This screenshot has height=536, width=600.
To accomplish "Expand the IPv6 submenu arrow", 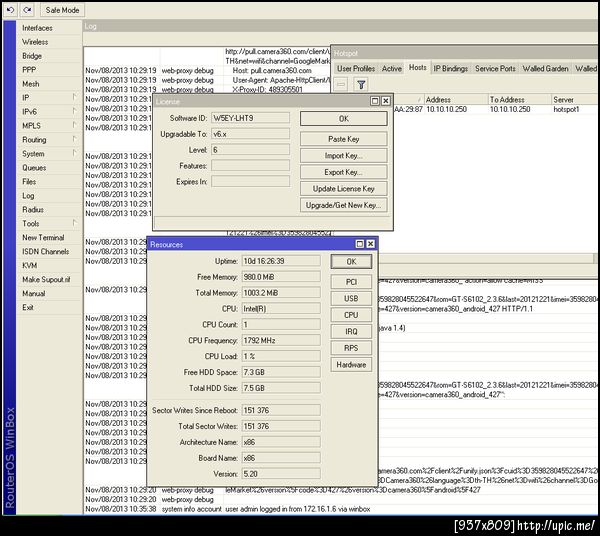I will (x=75, y=111).
